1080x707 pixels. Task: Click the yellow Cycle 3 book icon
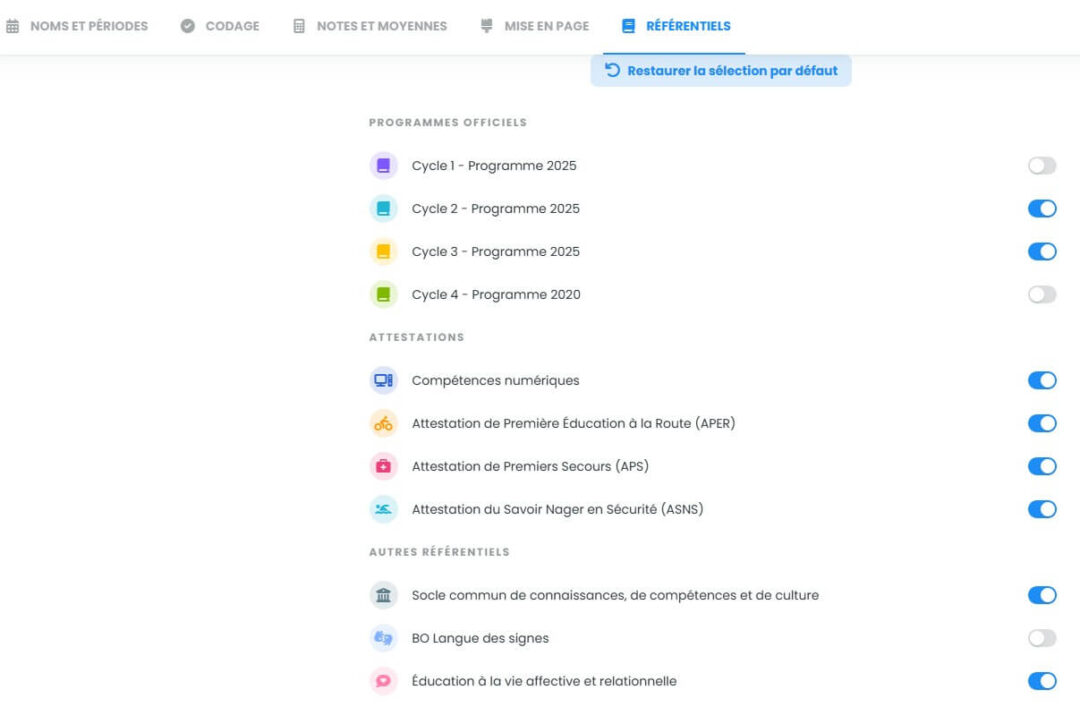(x=383, y=252)
